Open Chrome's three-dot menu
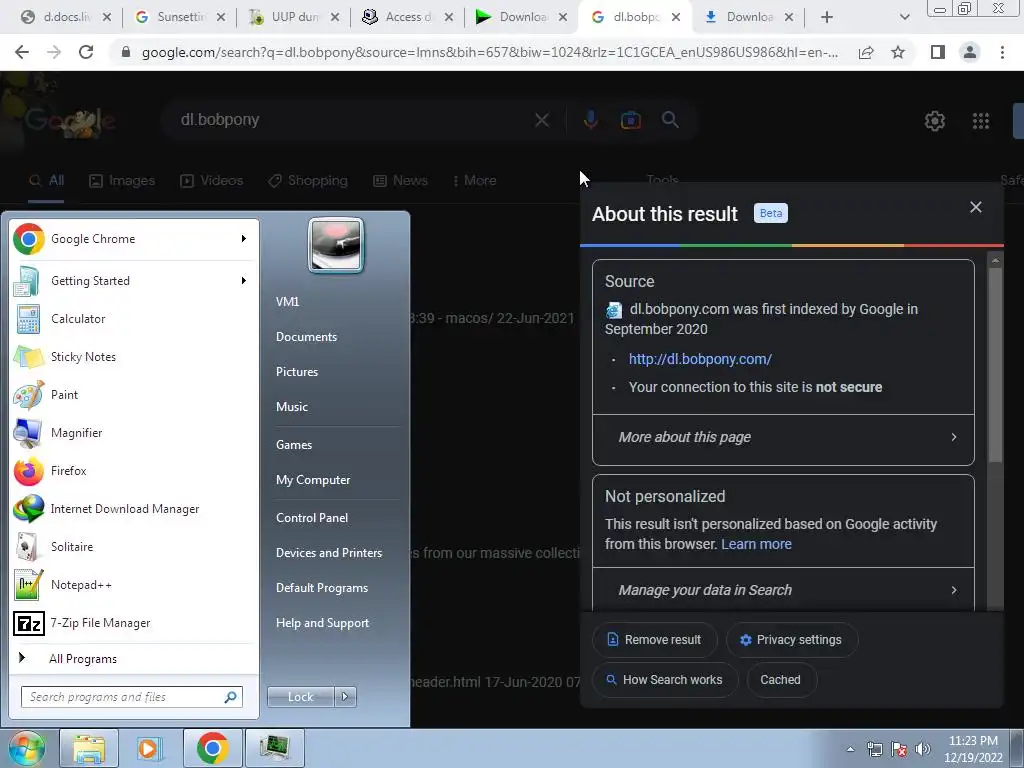The height and width of the screenshot is (768, 1024). (x=1002, y=52)
